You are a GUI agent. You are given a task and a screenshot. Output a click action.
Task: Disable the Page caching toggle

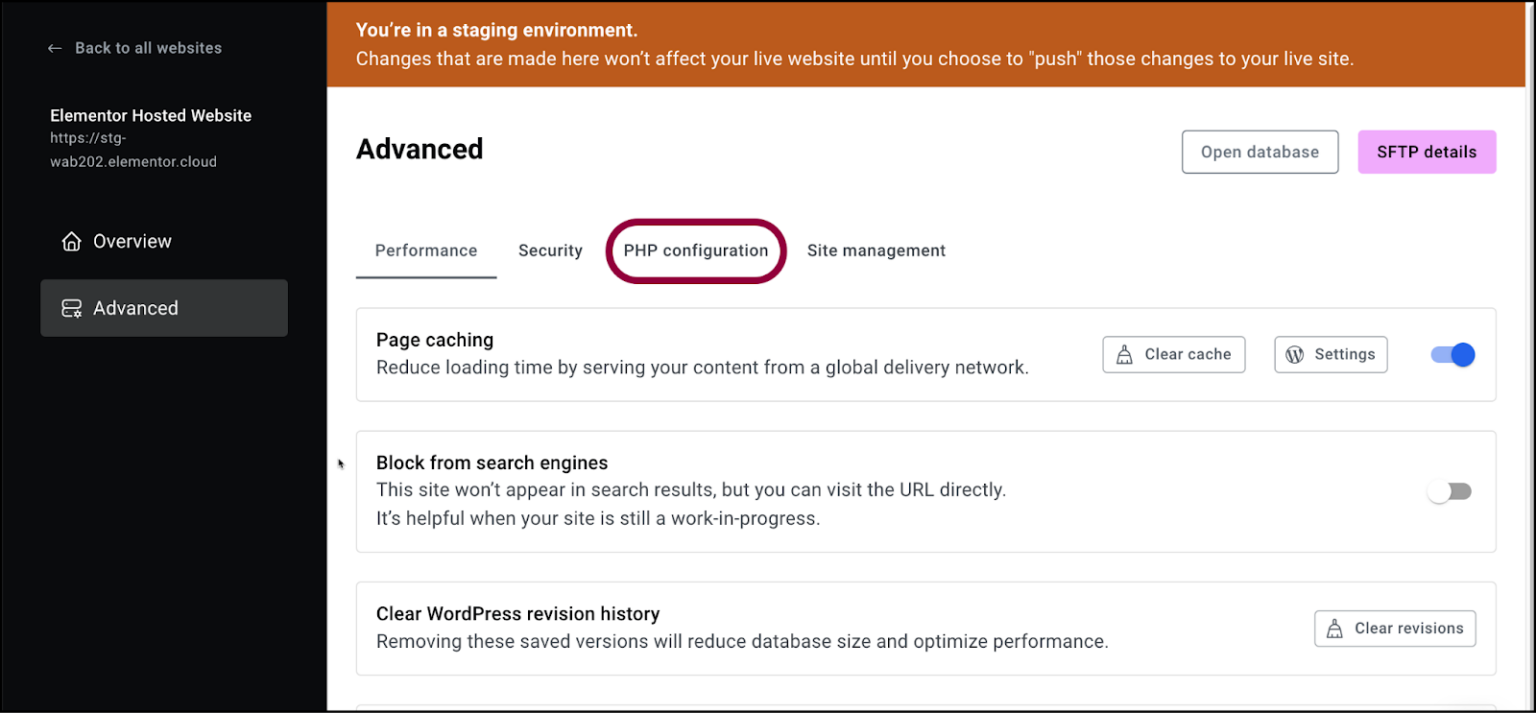pyautogui.click(x=1453, y=354)
